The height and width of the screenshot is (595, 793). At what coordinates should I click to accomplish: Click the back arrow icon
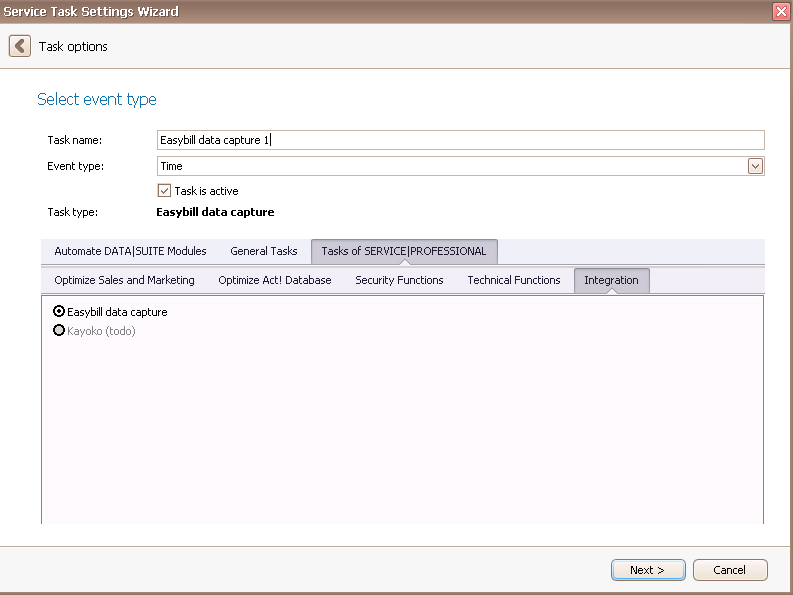coord(20,46)
